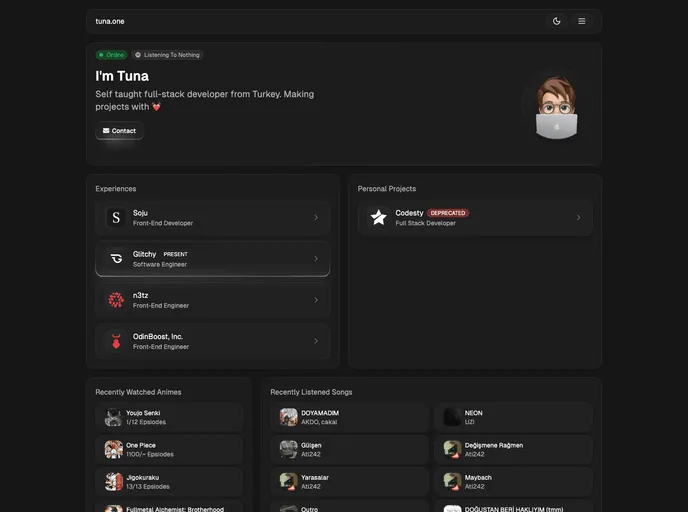This screenshot has height=512, width=688.
Task: Expand the OdinBoost row chevron
Action: tap(316, 341)
